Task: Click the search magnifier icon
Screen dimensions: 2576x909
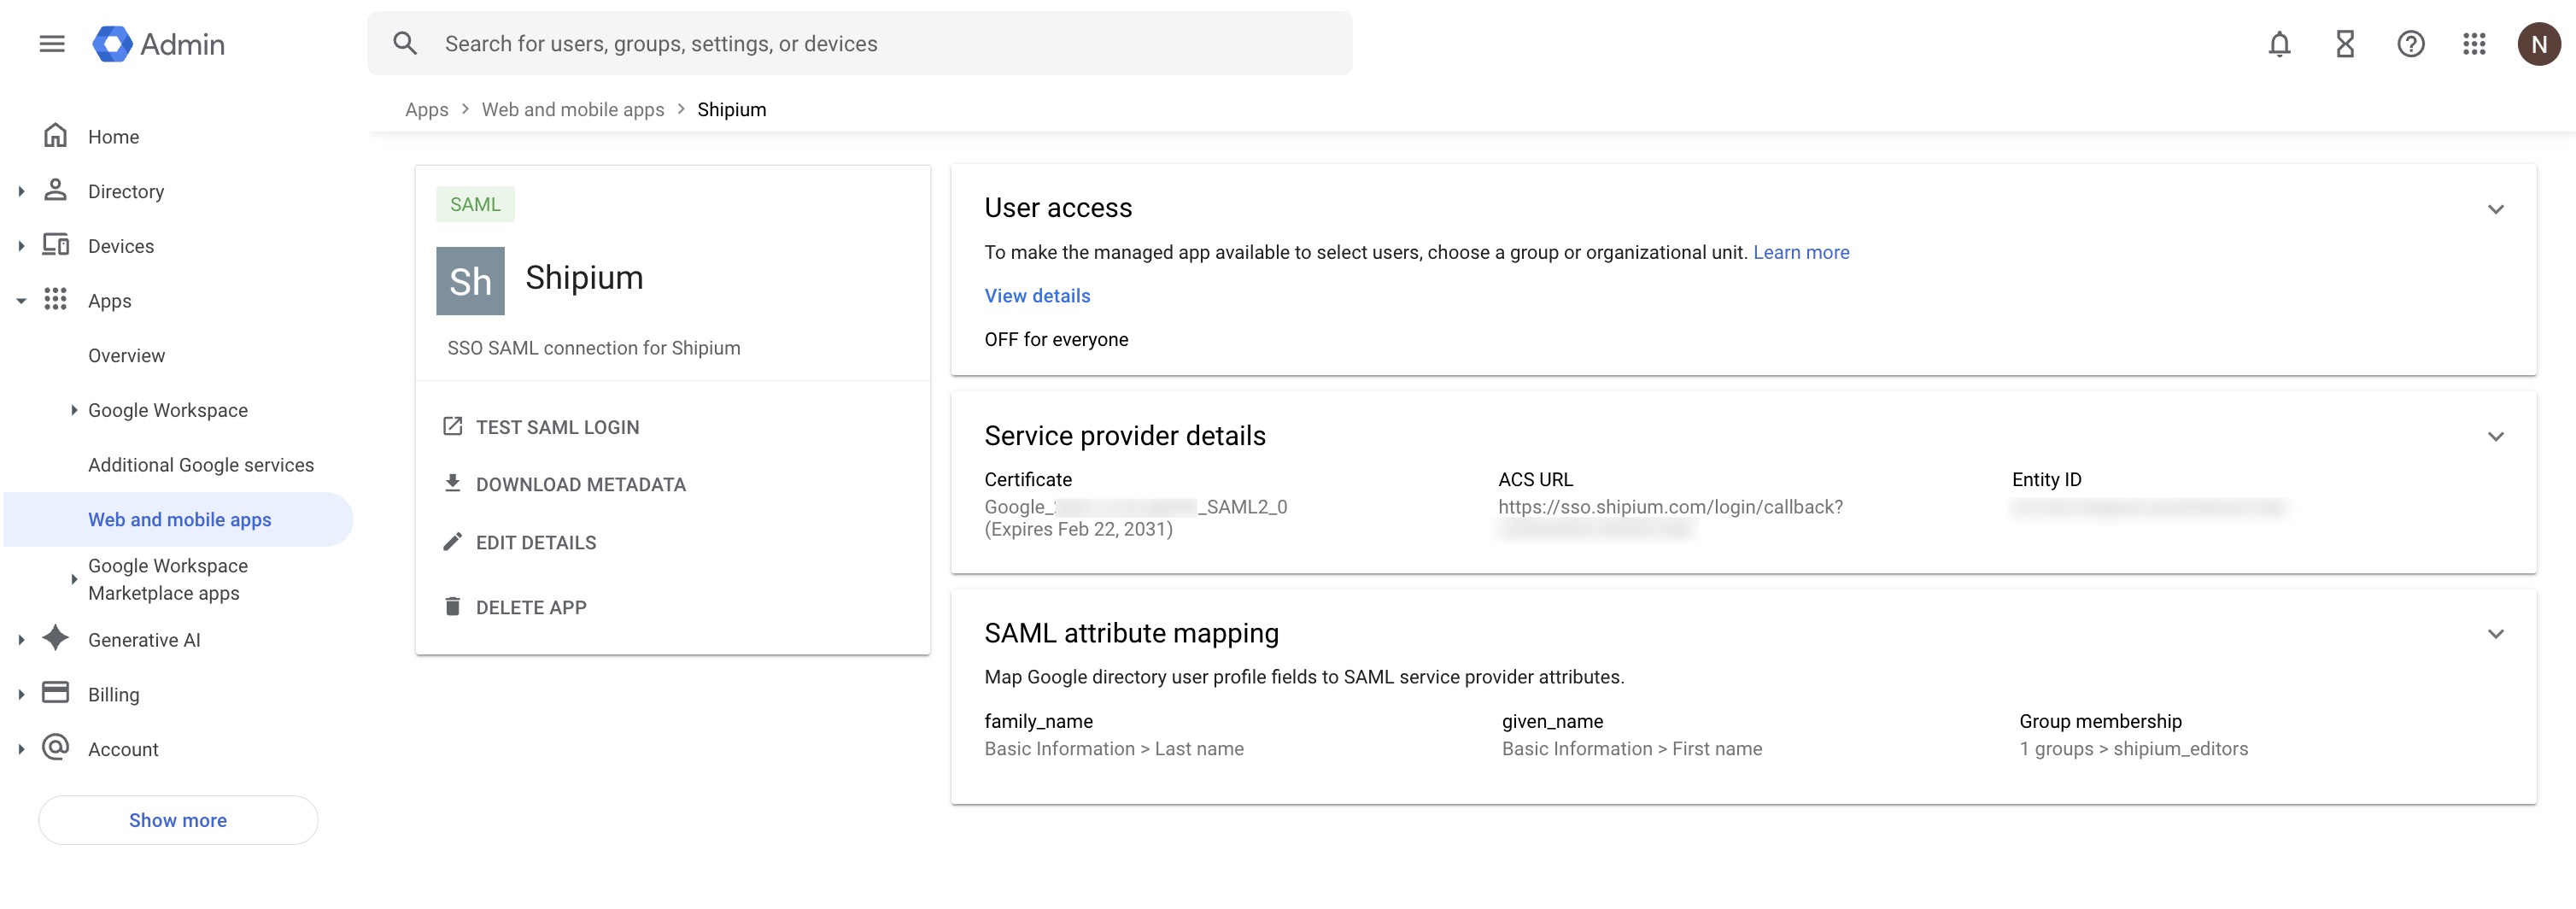Action: coord(405,43)
